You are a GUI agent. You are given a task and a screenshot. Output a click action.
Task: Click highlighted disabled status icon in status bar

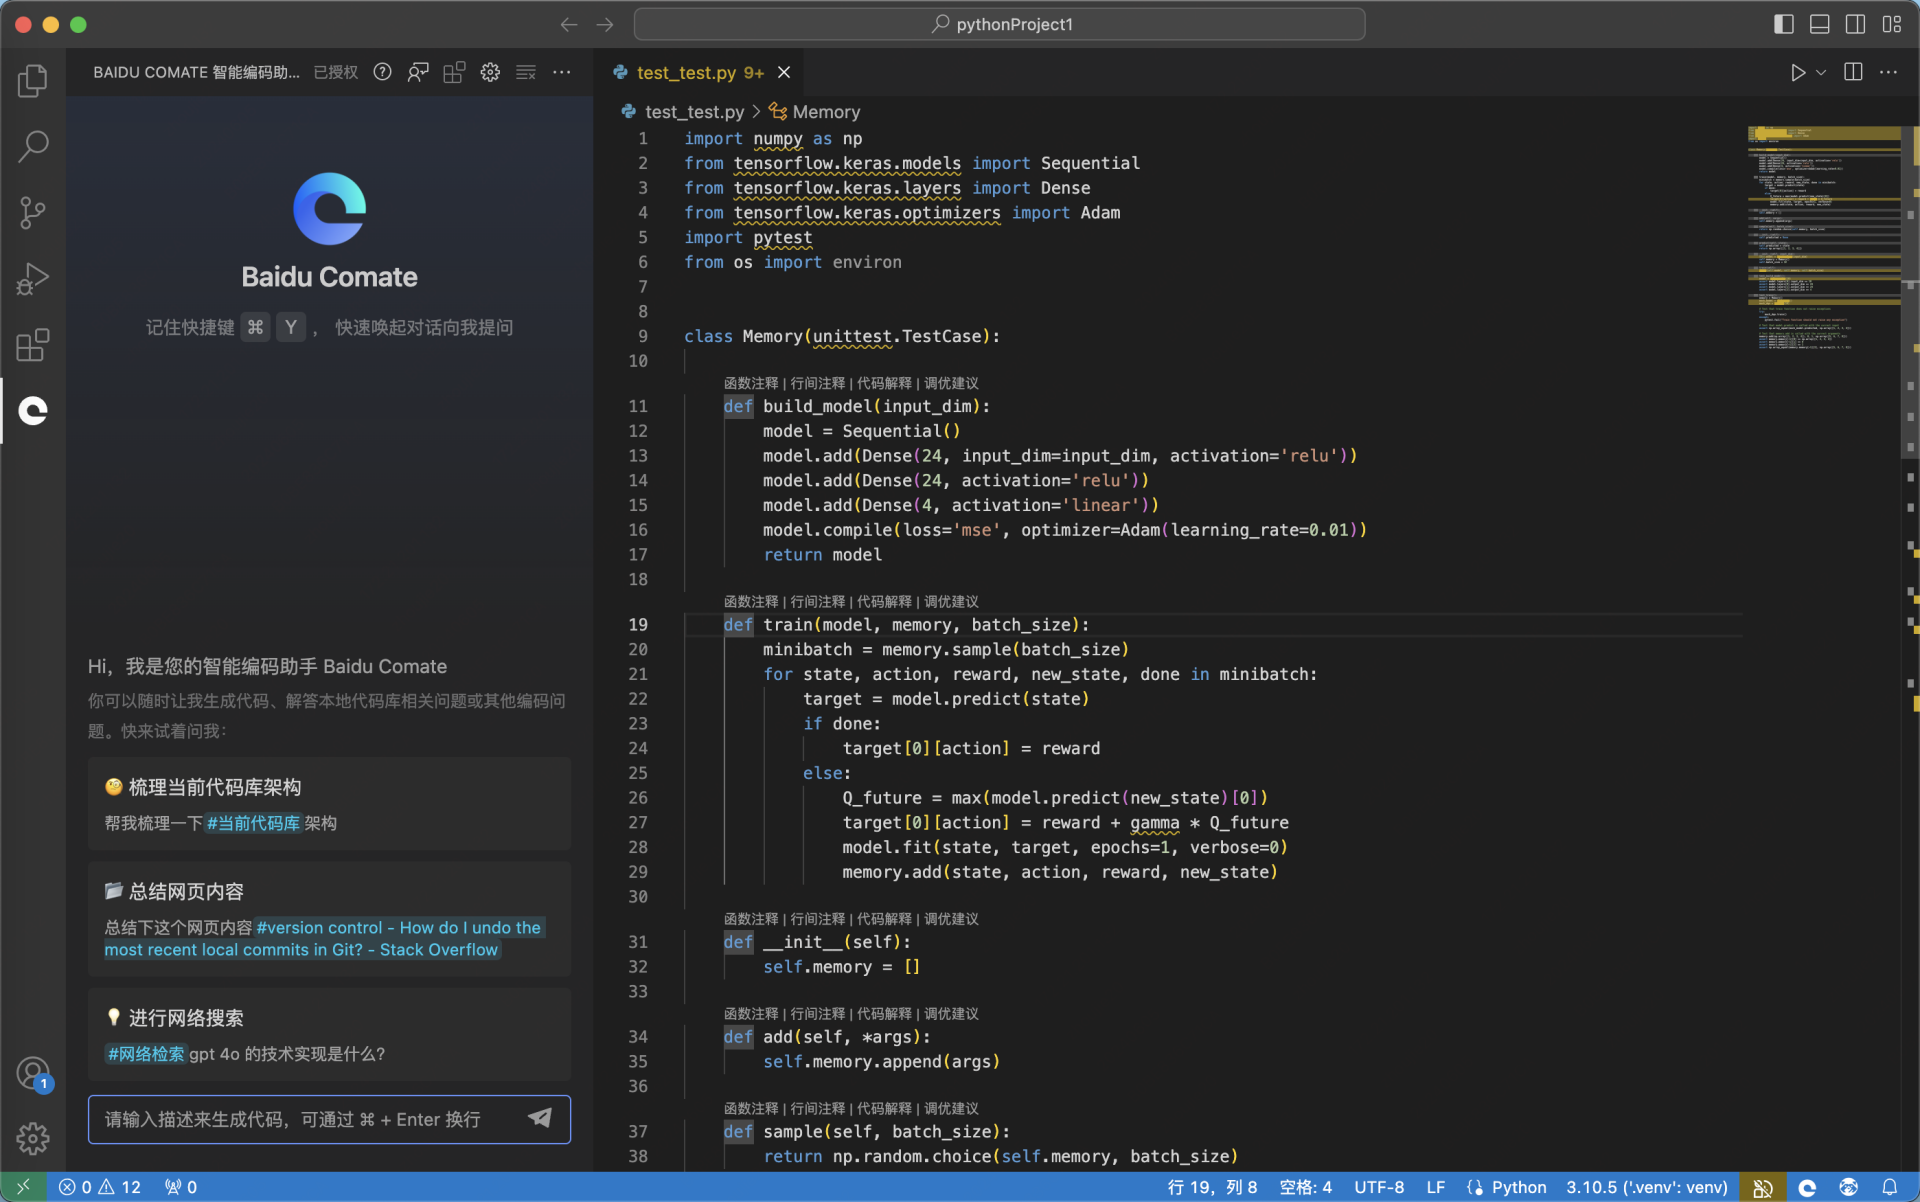(x=1762, y=1187)
